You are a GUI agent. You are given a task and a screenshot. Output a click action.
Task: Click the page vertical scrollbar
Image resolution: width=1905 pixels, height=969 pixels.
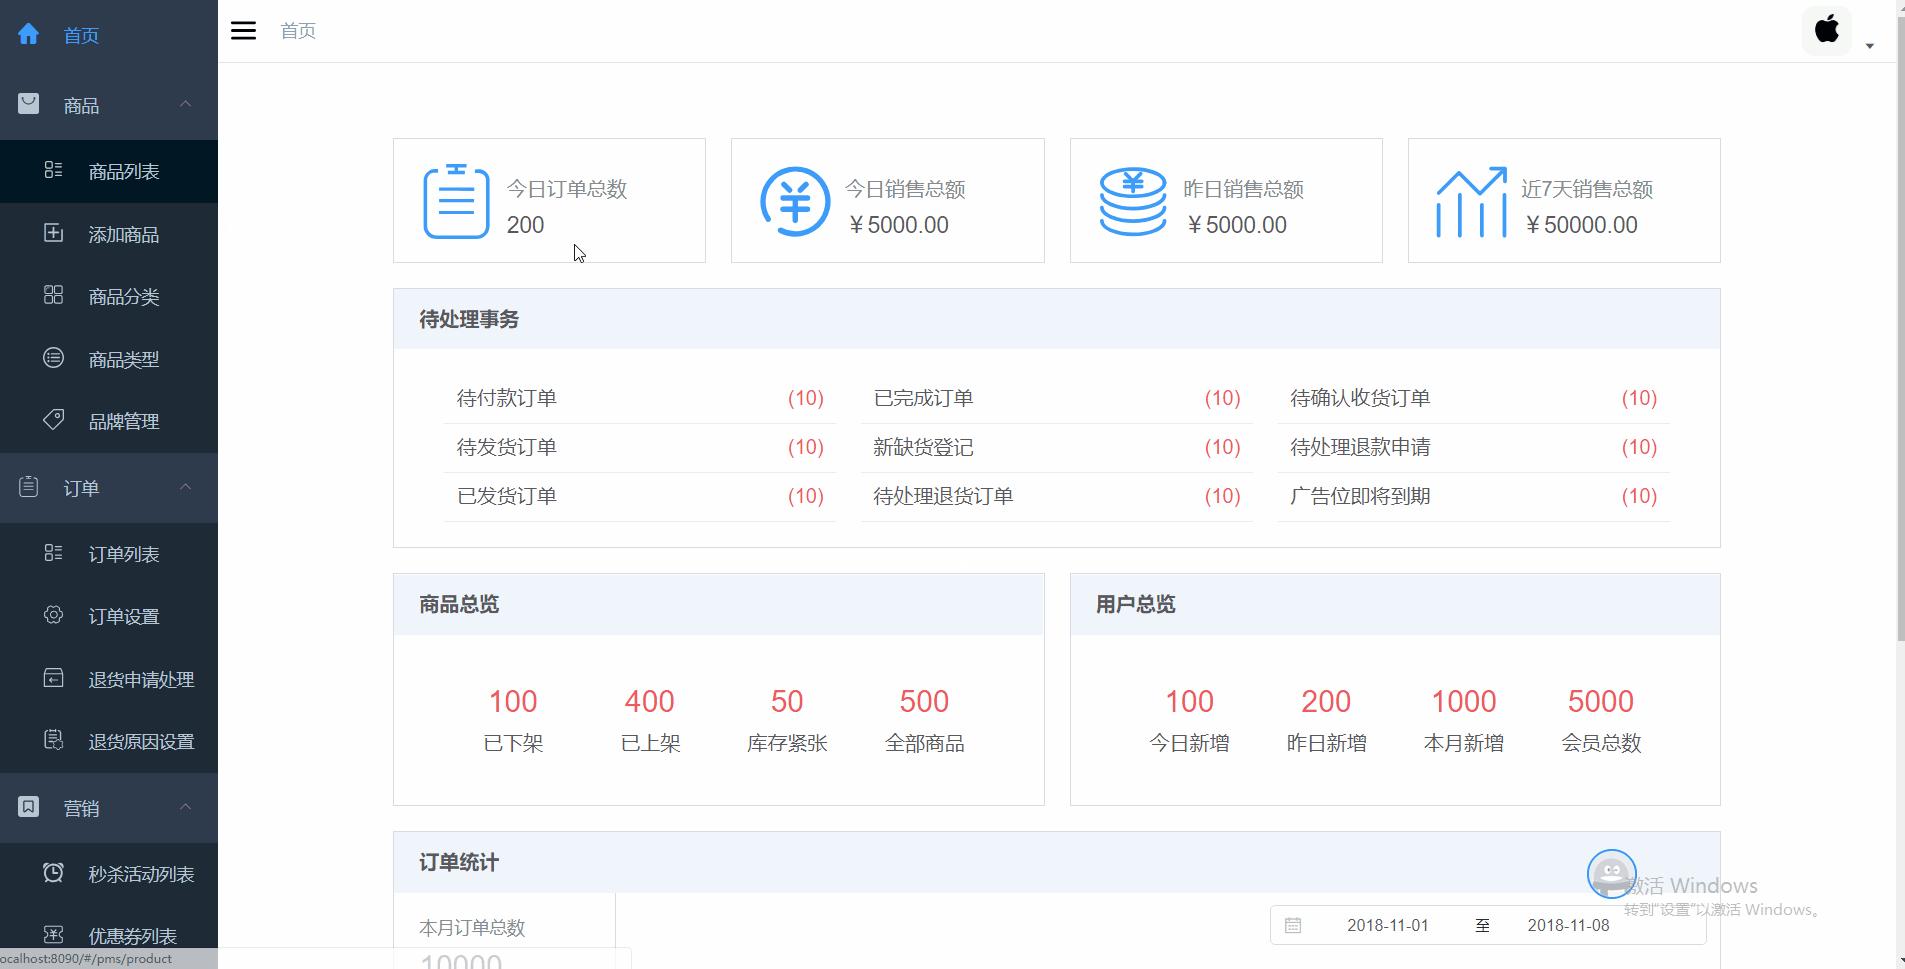click(x=1900, y=330)
